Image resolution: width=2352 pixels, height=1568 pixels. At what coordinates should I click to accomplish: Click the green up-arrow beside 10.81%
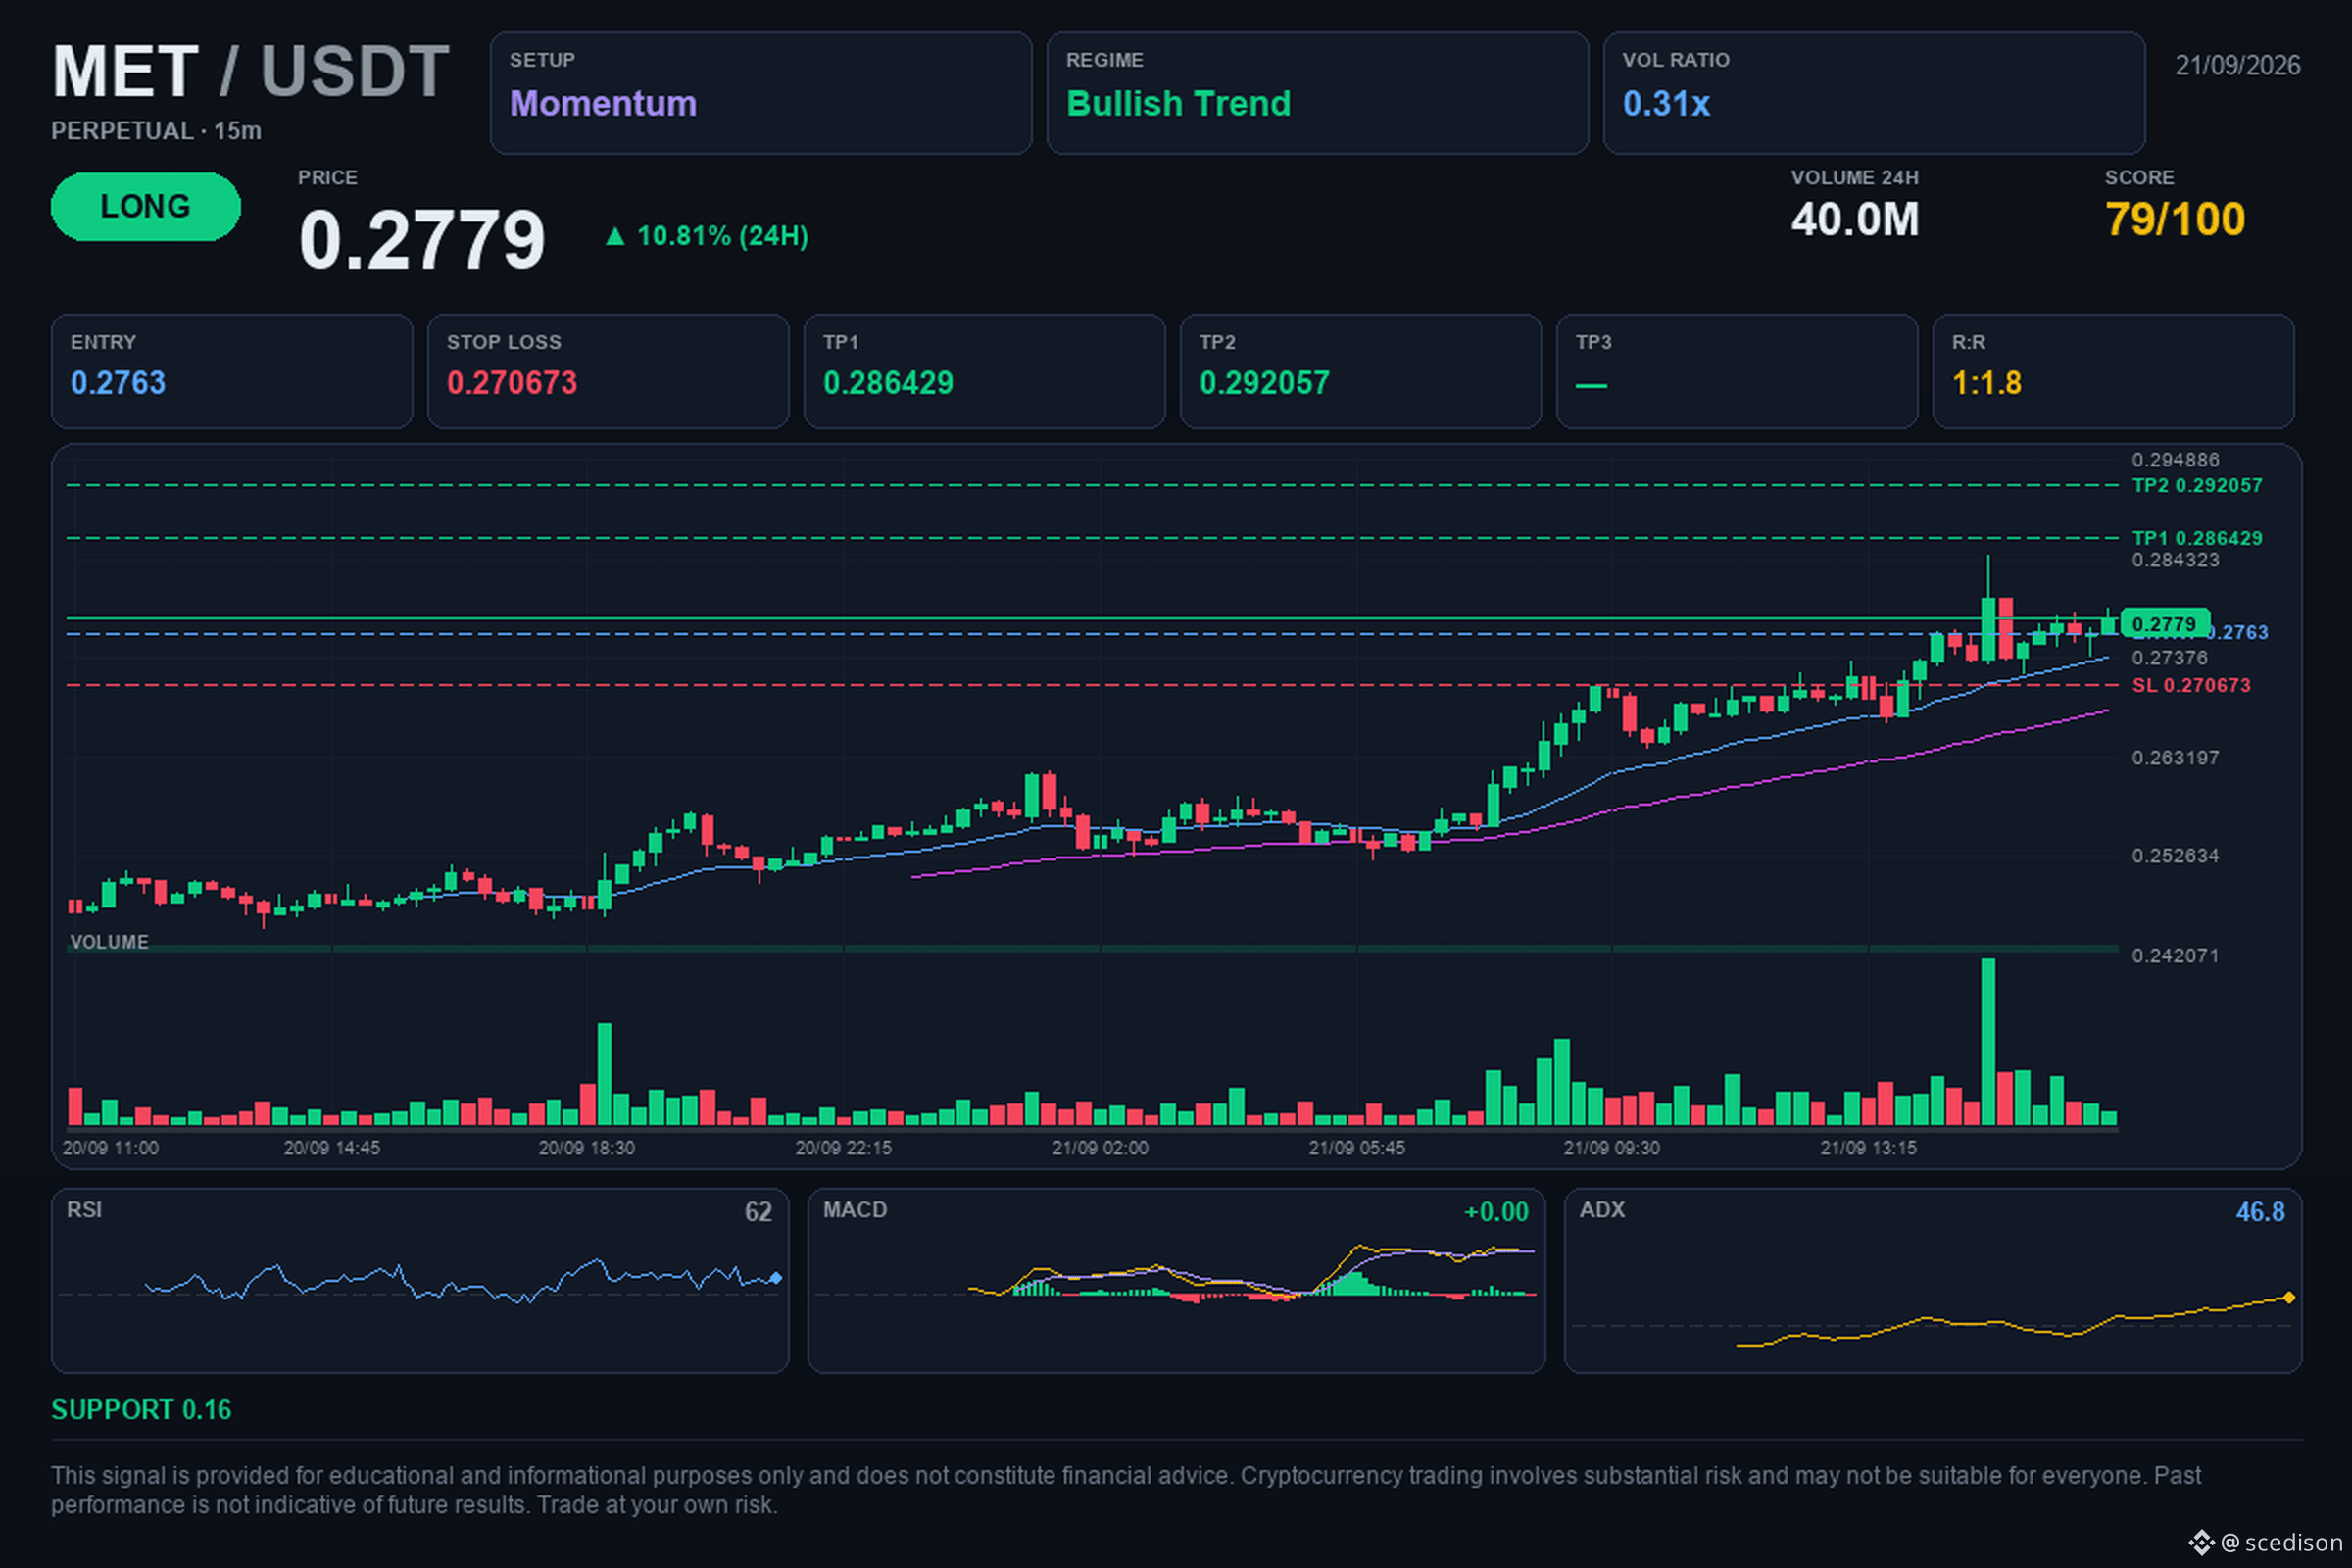[x=615, y=236]
